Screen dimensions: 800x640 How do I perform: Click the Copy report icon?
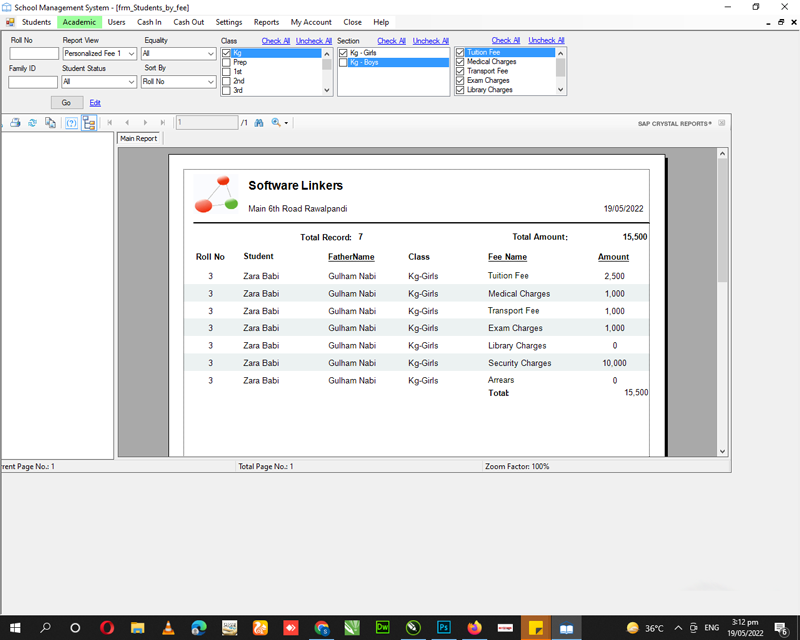pos(50,123)
